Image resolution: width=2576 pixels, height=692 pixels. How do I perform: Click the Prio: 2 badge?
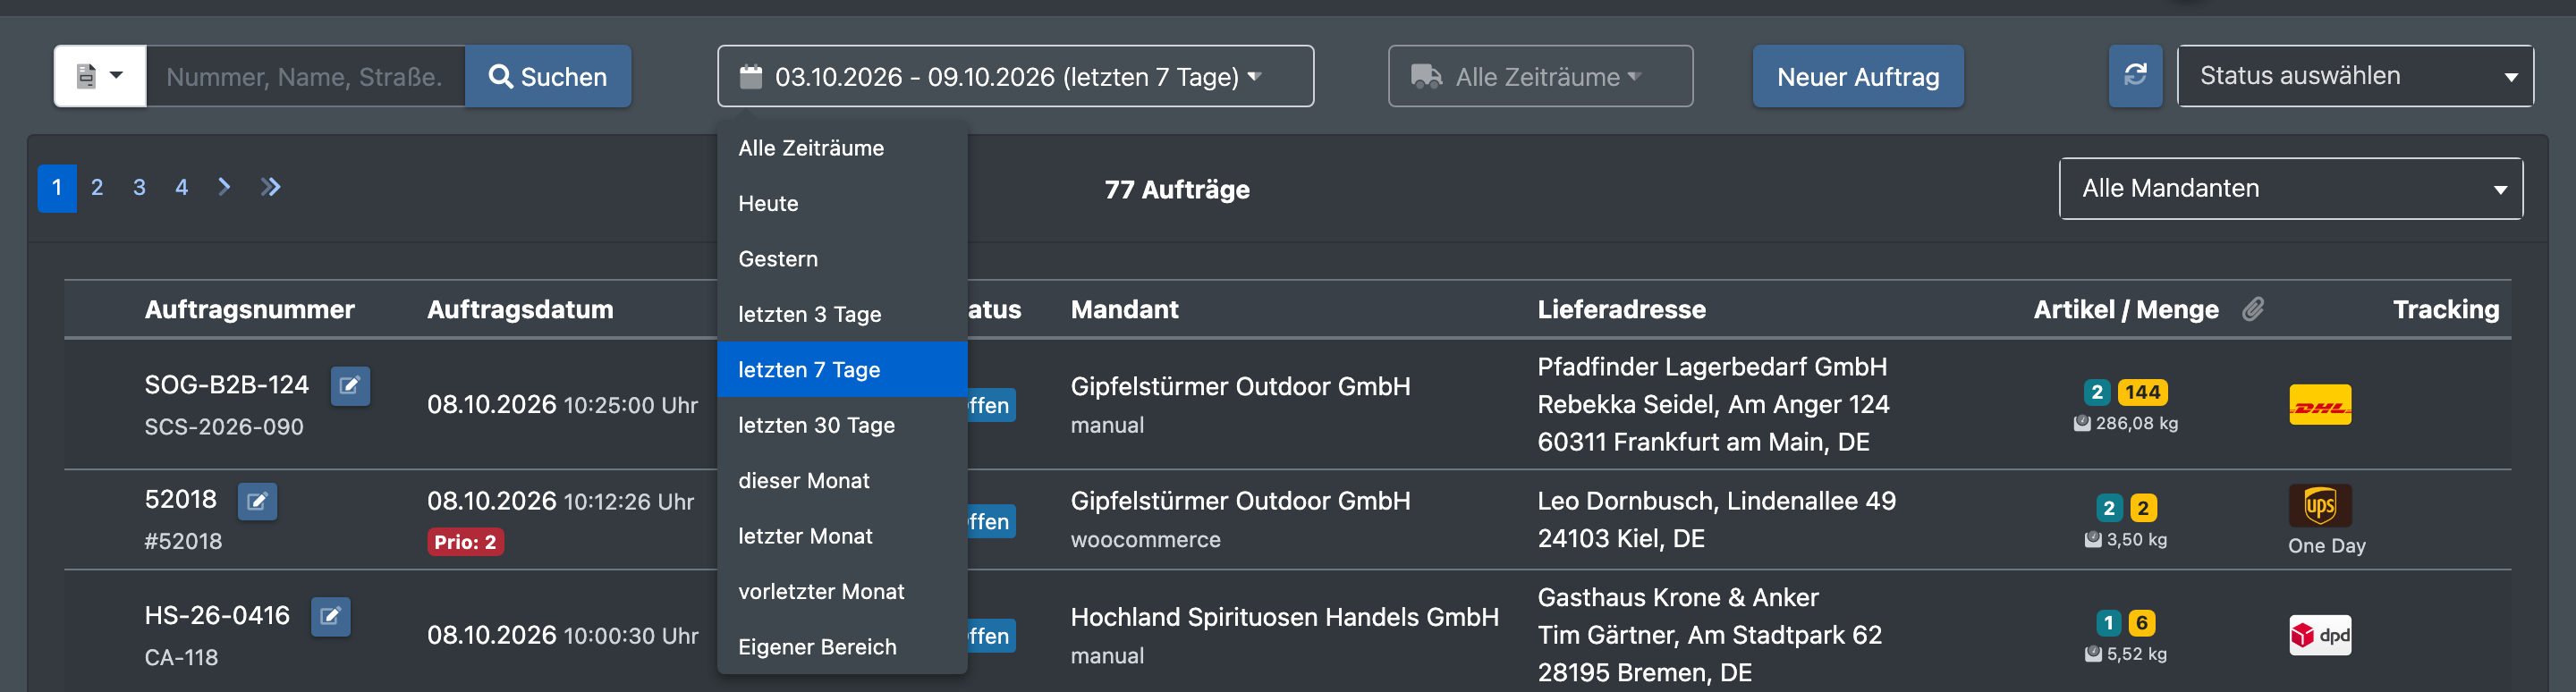coord(465,542)
